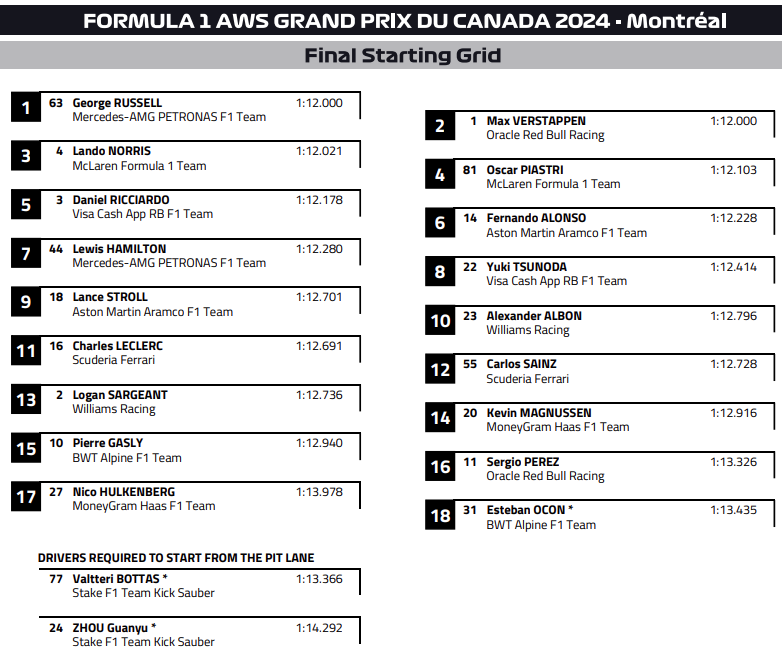The height and width of the screenshot is (661, 782).
Task: Click Max VERSTAPPEN's name
Action: pyautogui.click(x=536, y=121)
